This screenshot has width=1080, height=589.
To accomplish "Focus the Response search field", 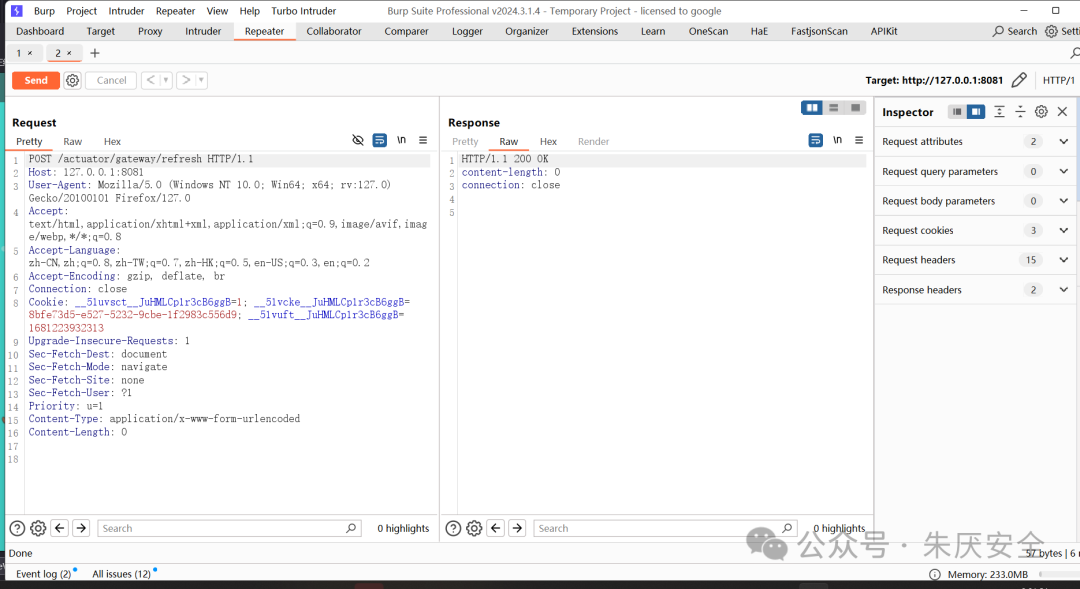I will [x=665, y=528].
